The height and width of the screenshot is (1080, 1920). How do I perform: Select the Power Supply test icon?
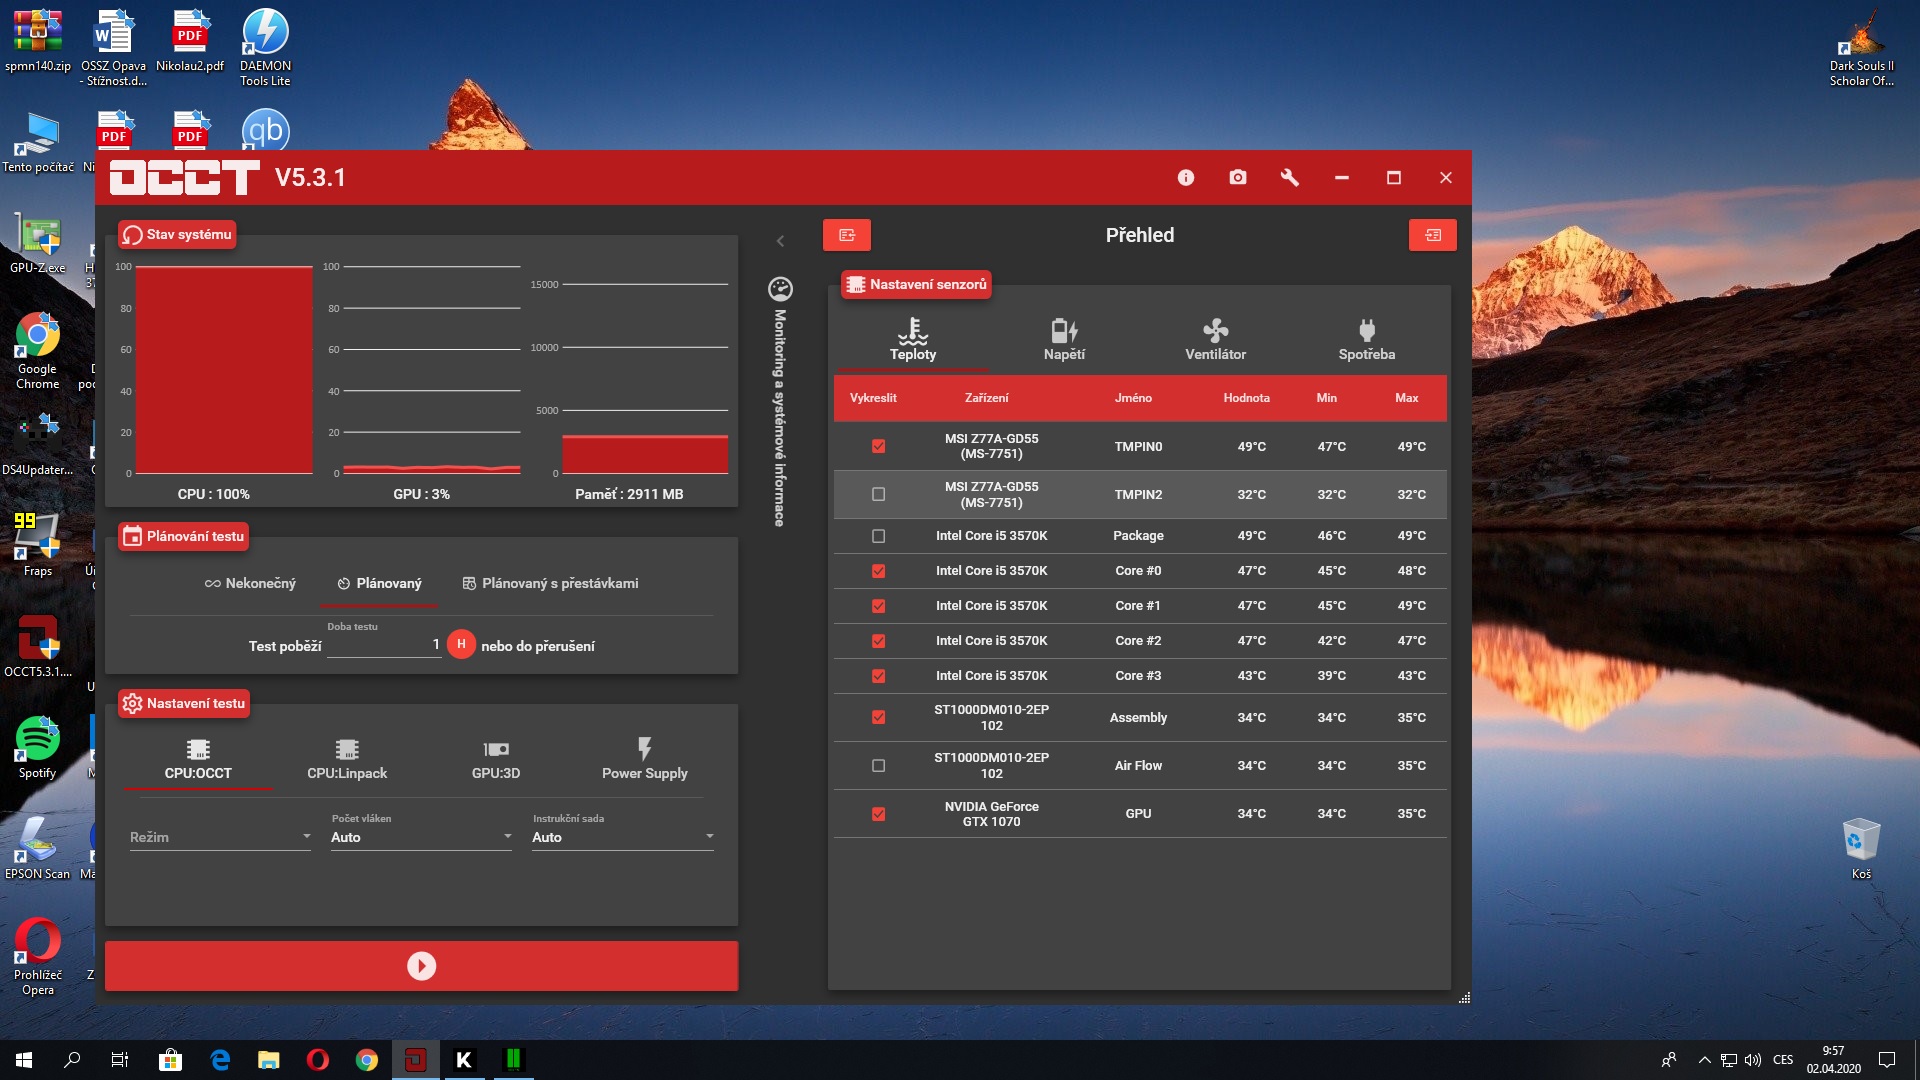tap(644, 758)
